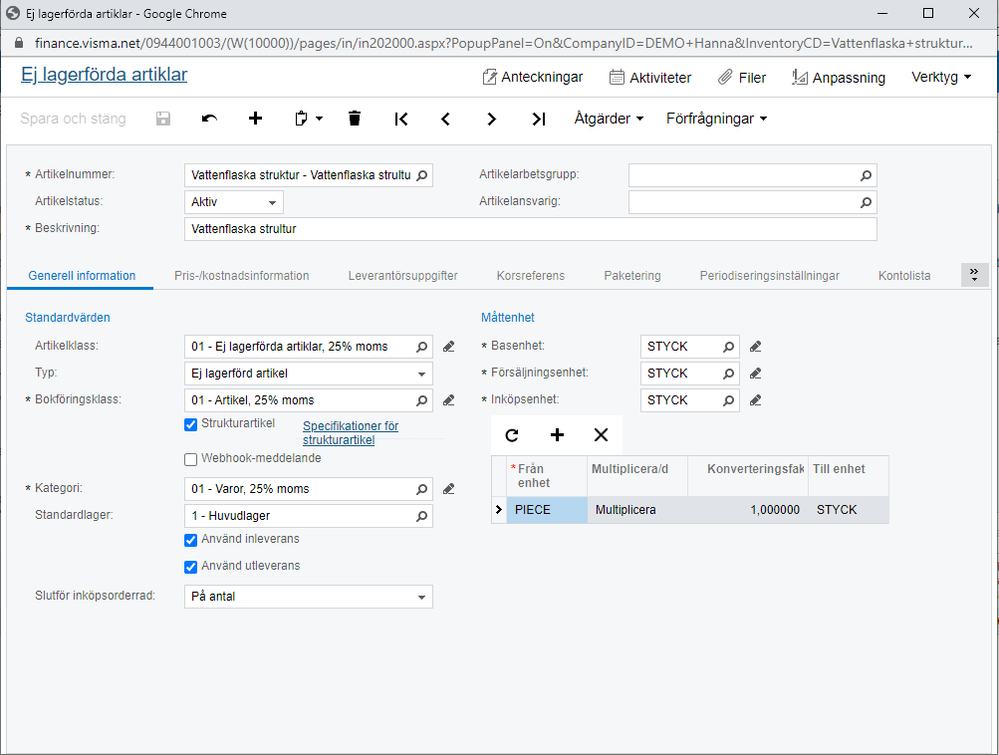Enable the Webhook-meddelande checkbox

pyautogui.click(x=190, y=459)
